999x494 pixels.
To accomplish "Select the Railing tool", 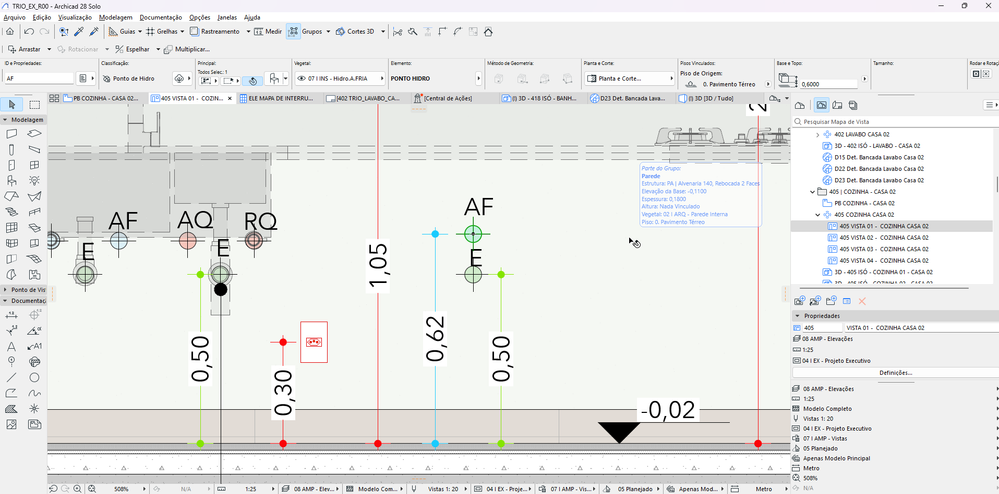I will (35, 212).
